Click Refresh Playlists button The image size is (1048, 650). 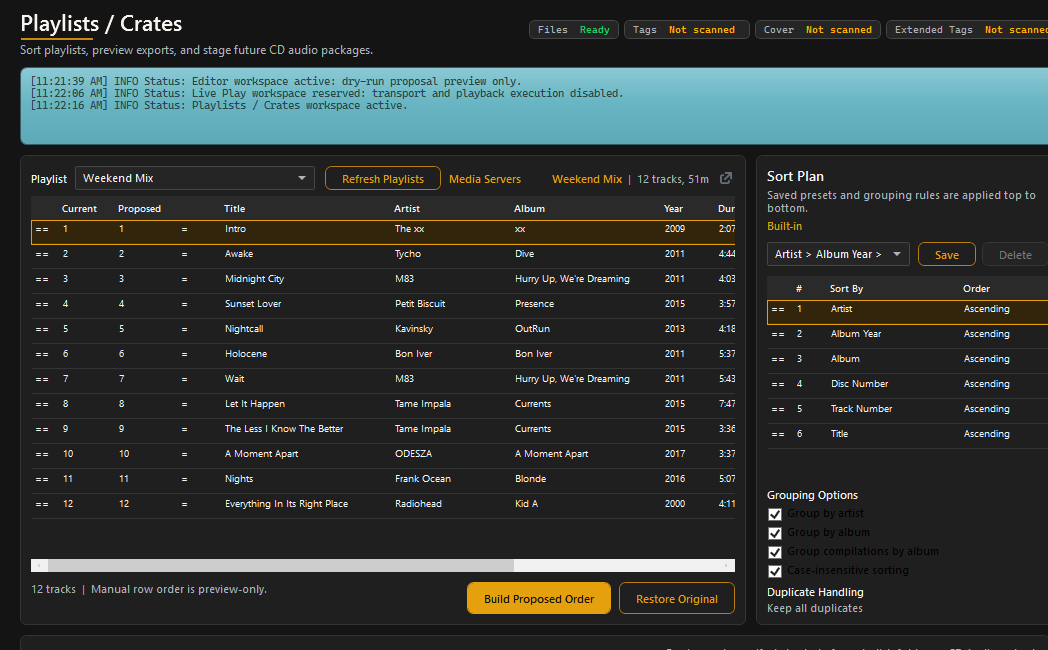(x=383, y=178)
